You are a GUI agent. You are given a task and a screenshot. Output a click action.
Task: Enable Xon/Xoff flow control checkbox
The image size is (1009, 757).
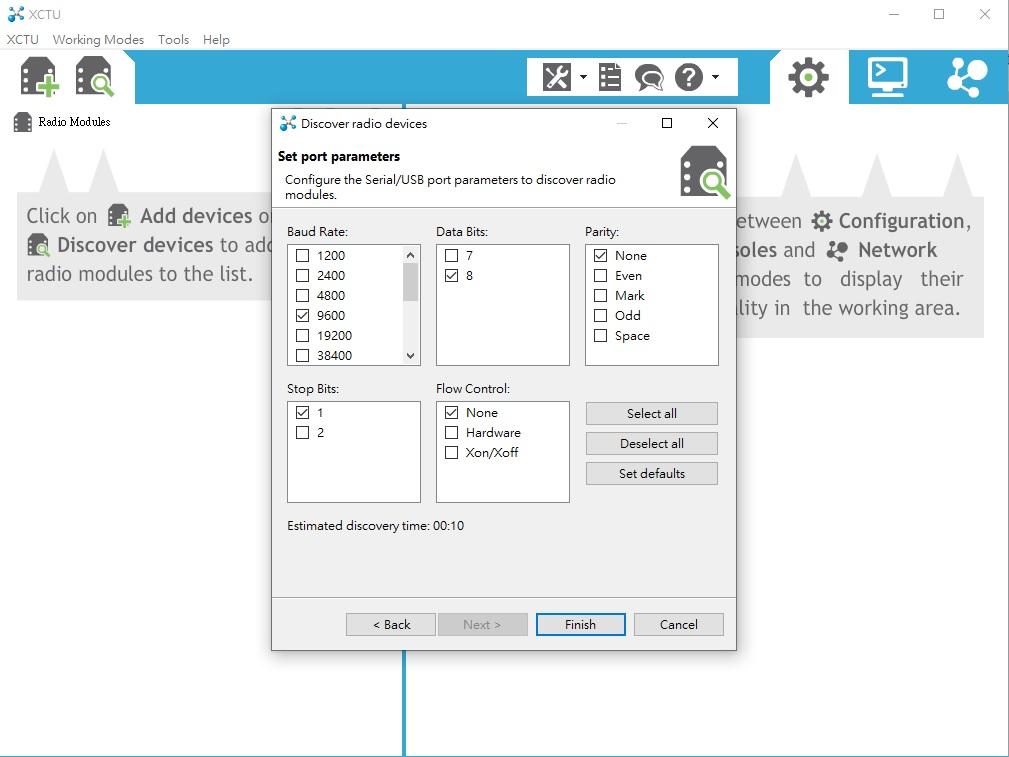tap(452, 453)
